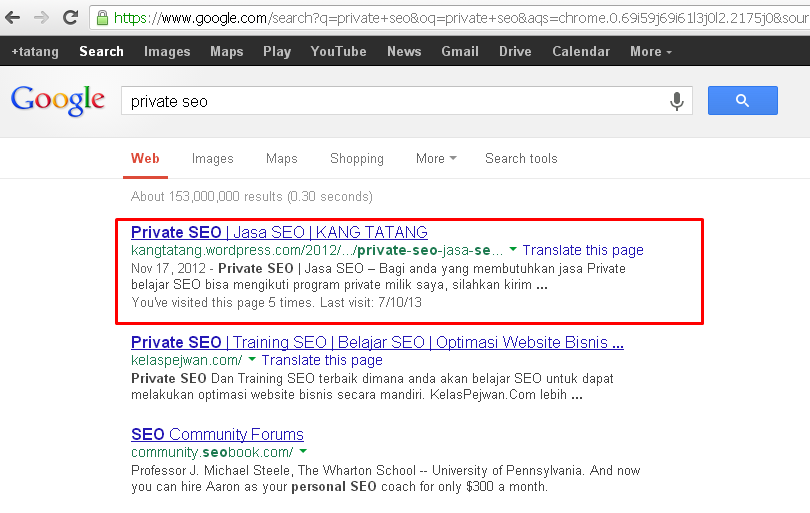The image size is (810, 513).
Task: Select the Web results tab
Action: coord(145,159)
